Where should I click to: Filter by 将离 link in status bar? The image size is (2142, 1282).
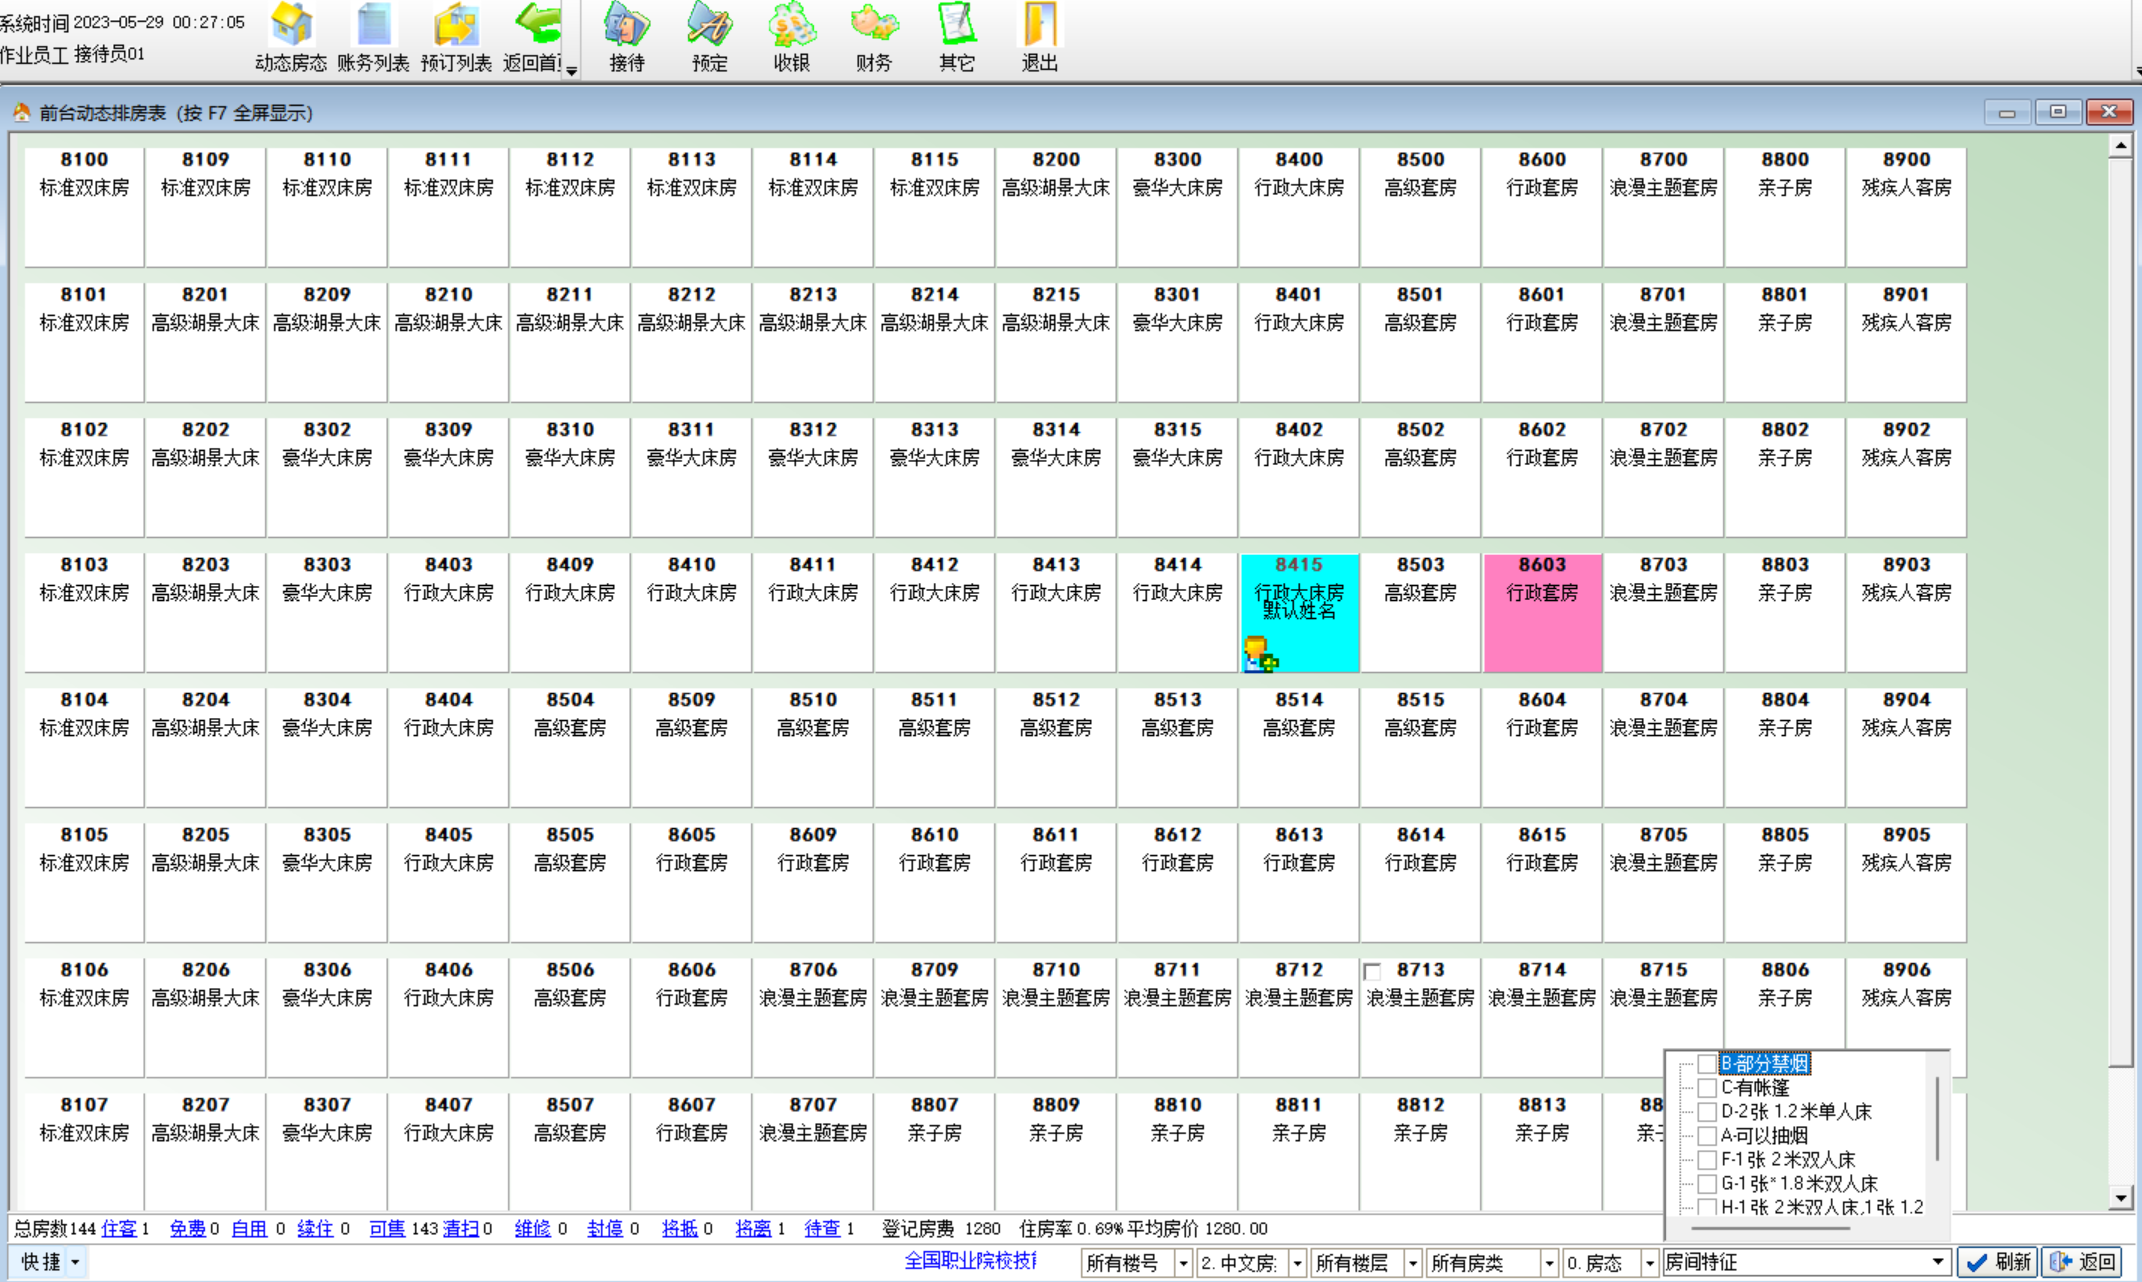click(753, 1229)
